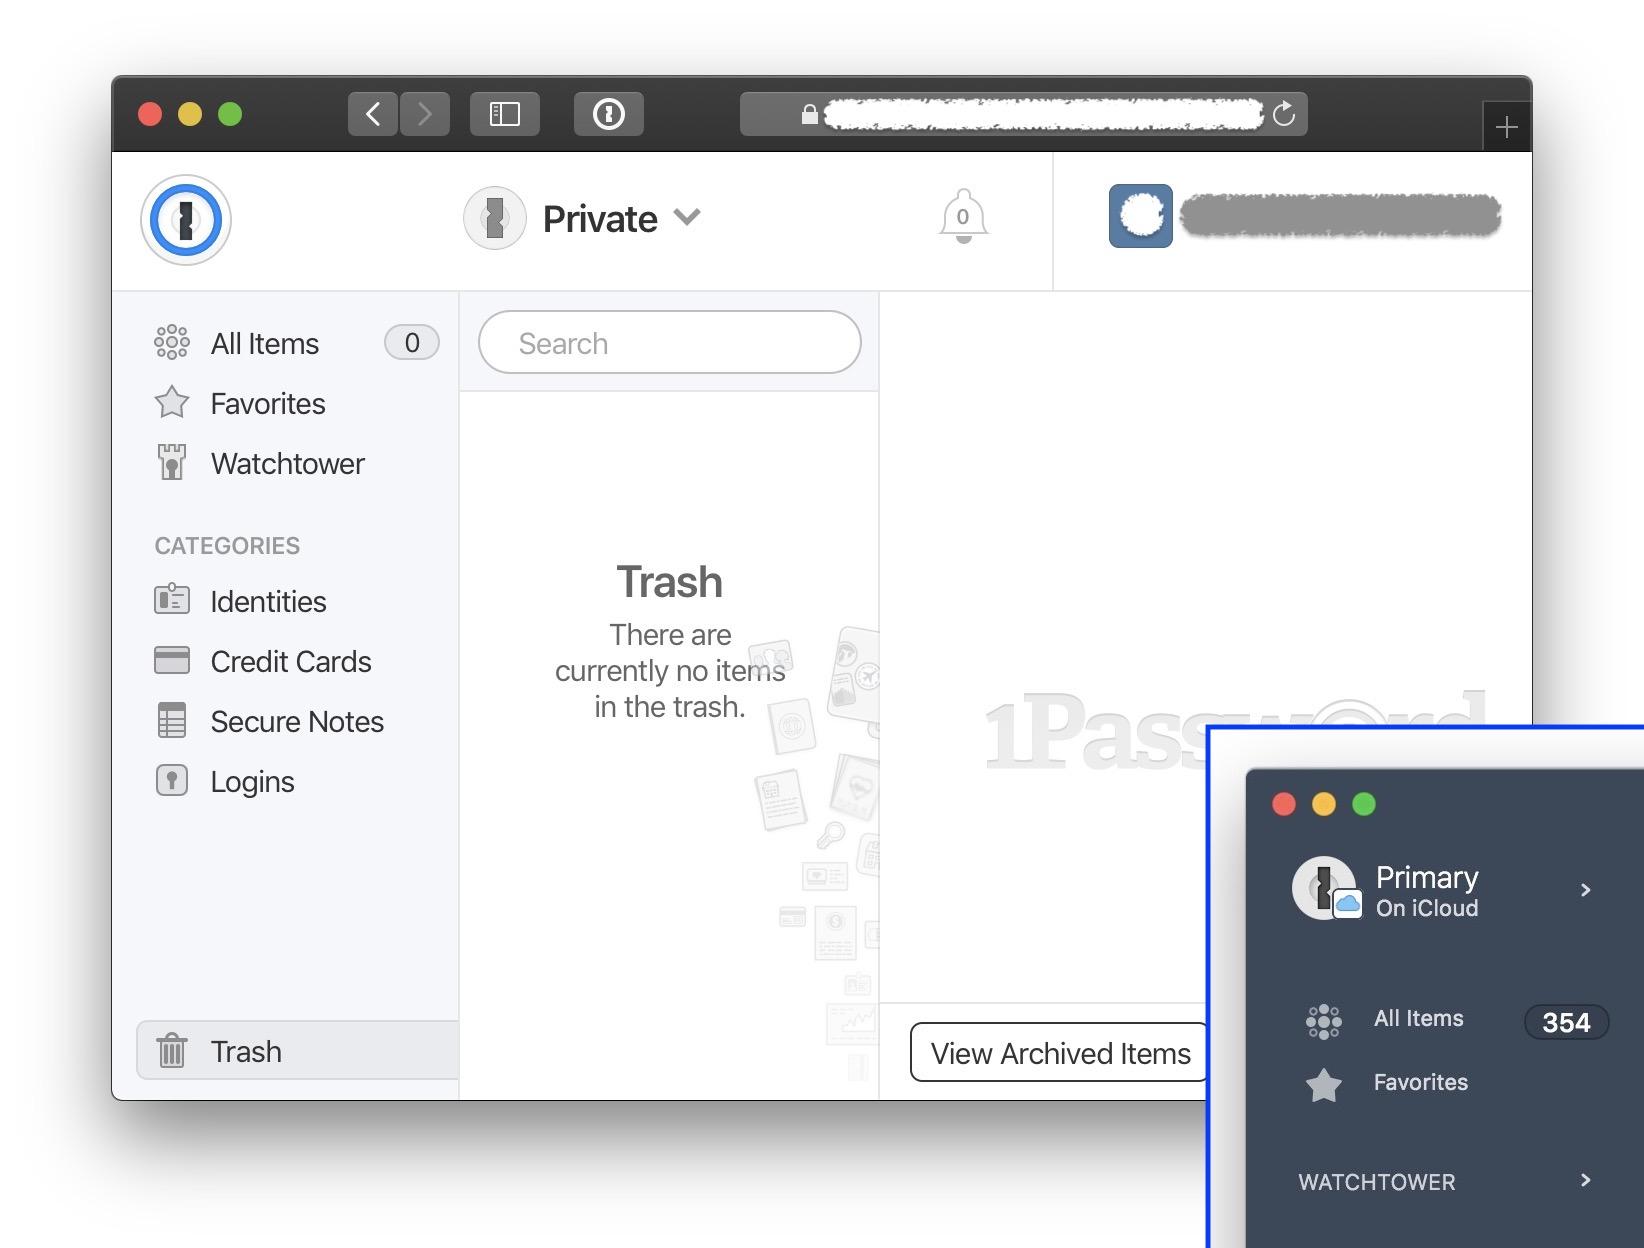This screenshot has width=1644, height=1248.
Task: Click the user account avatar
Action: tap(1140, 216)
